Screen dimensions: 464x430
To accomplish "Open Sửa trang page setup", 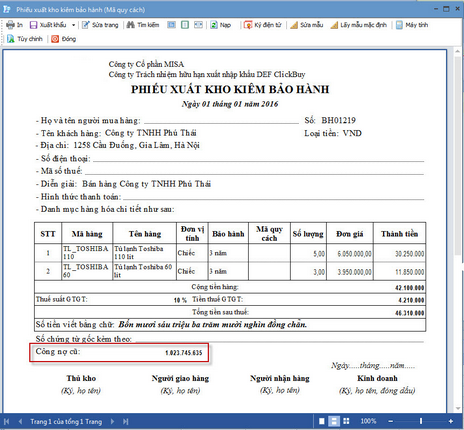I will (x=100, y=25).
